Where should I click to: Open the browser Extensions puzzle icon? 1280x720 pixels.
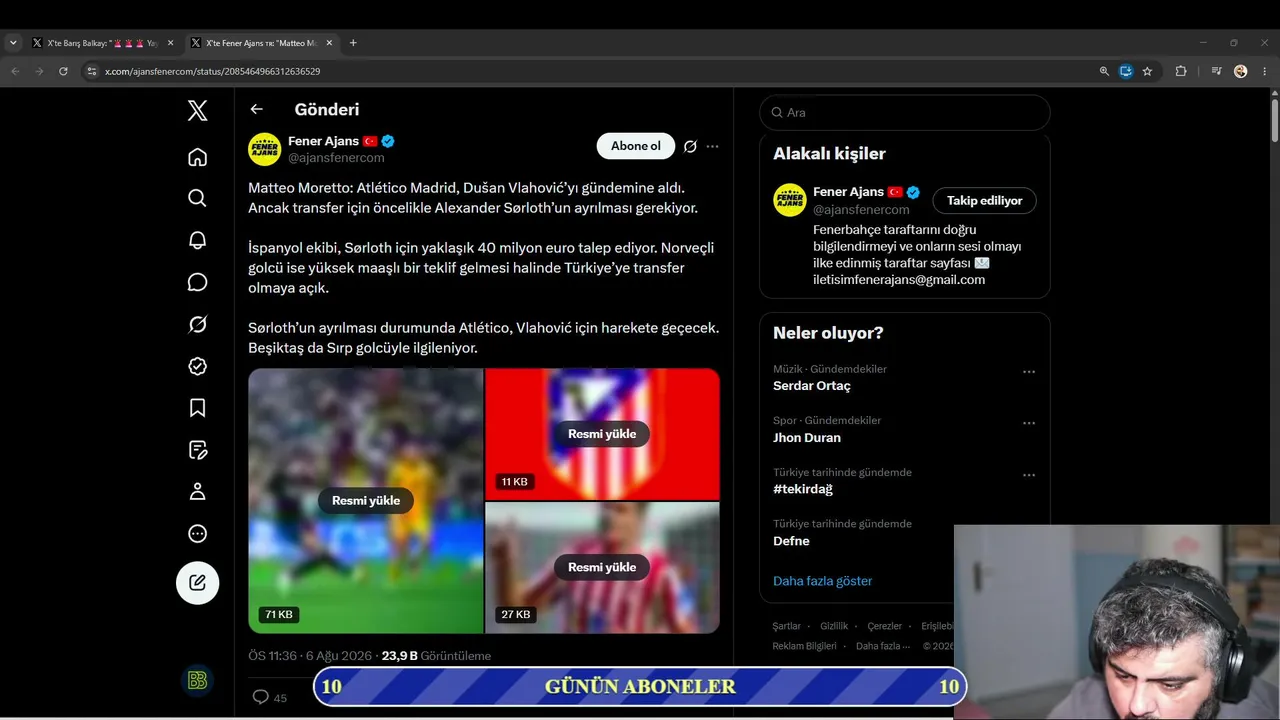1181,71
